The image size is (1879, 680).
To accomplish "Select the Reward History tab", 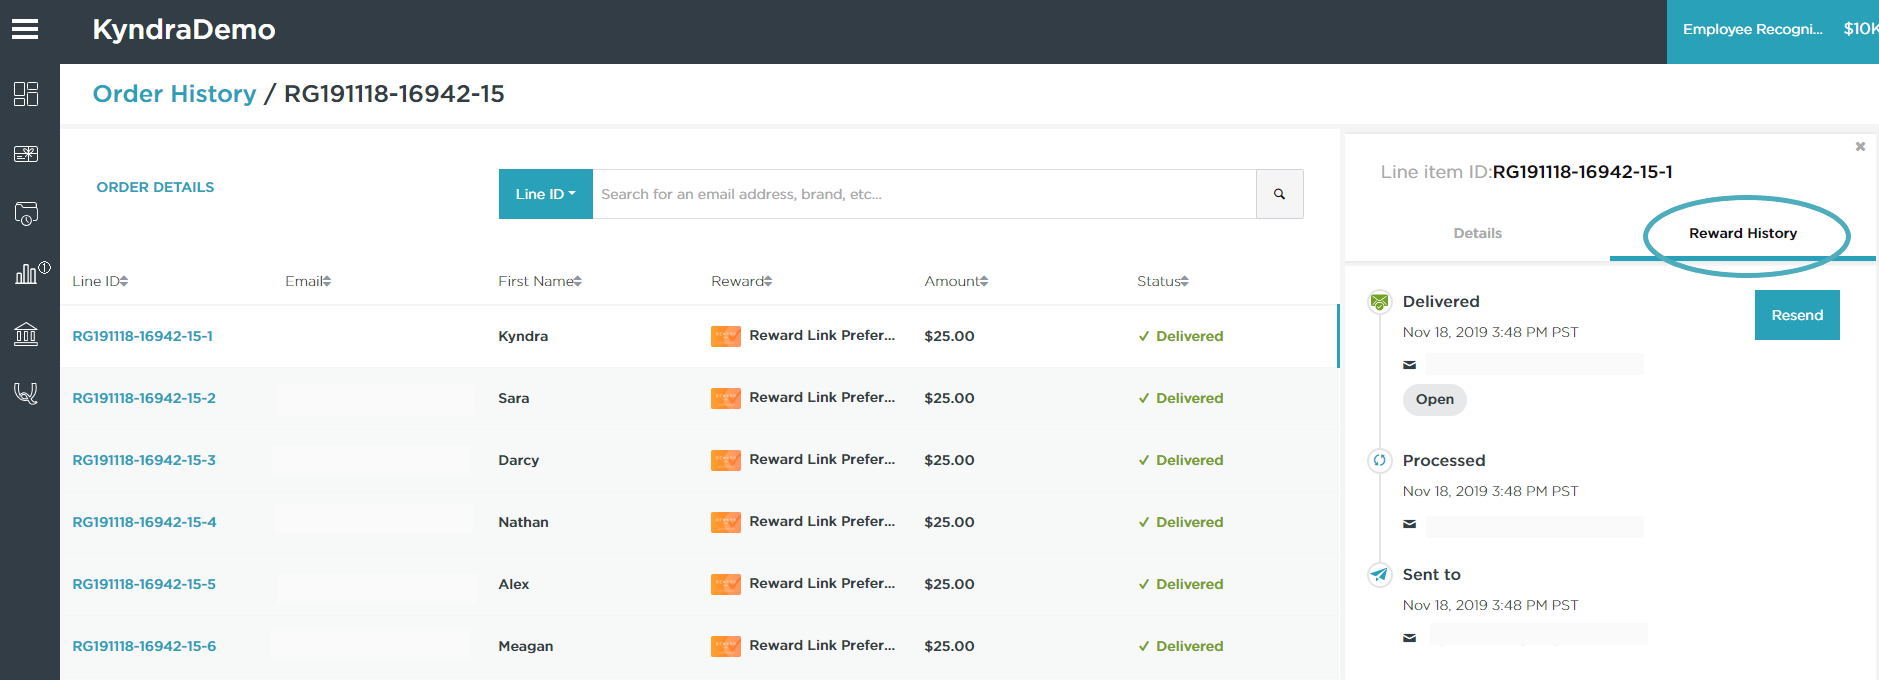I will (1742, 233).
